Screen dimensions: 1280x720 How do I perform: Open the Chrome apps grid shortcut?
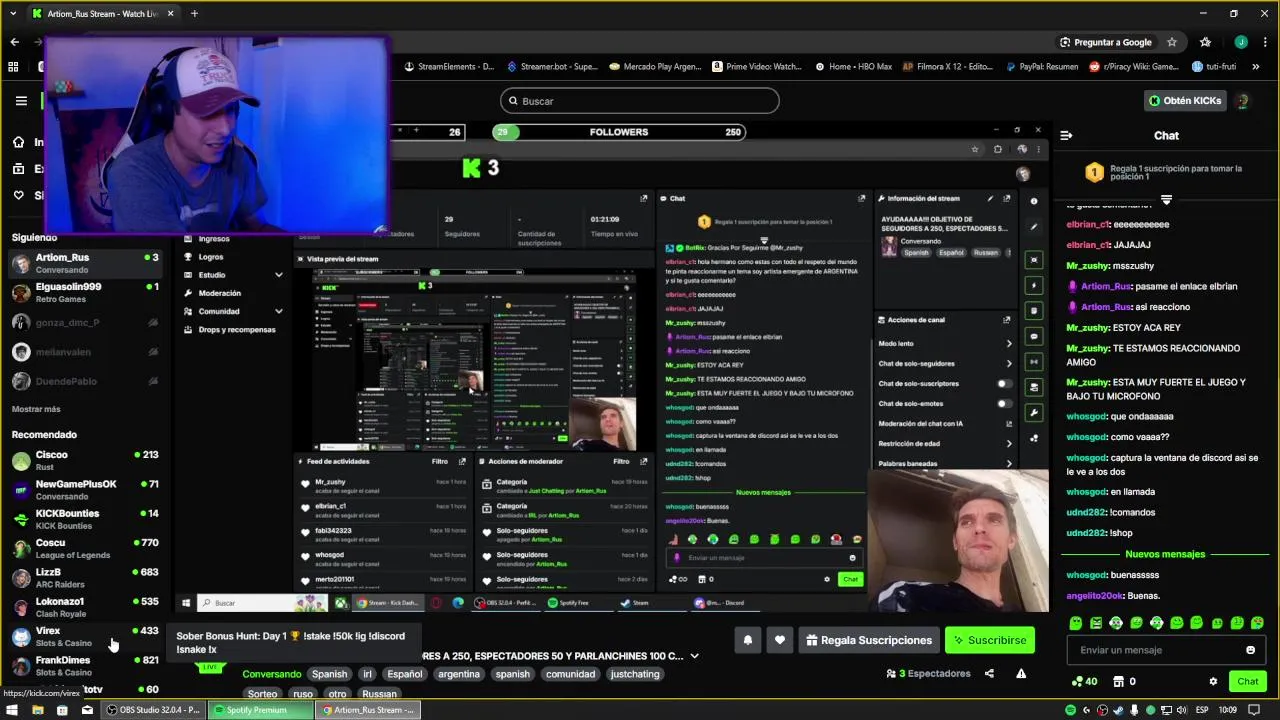click(13, 67)
